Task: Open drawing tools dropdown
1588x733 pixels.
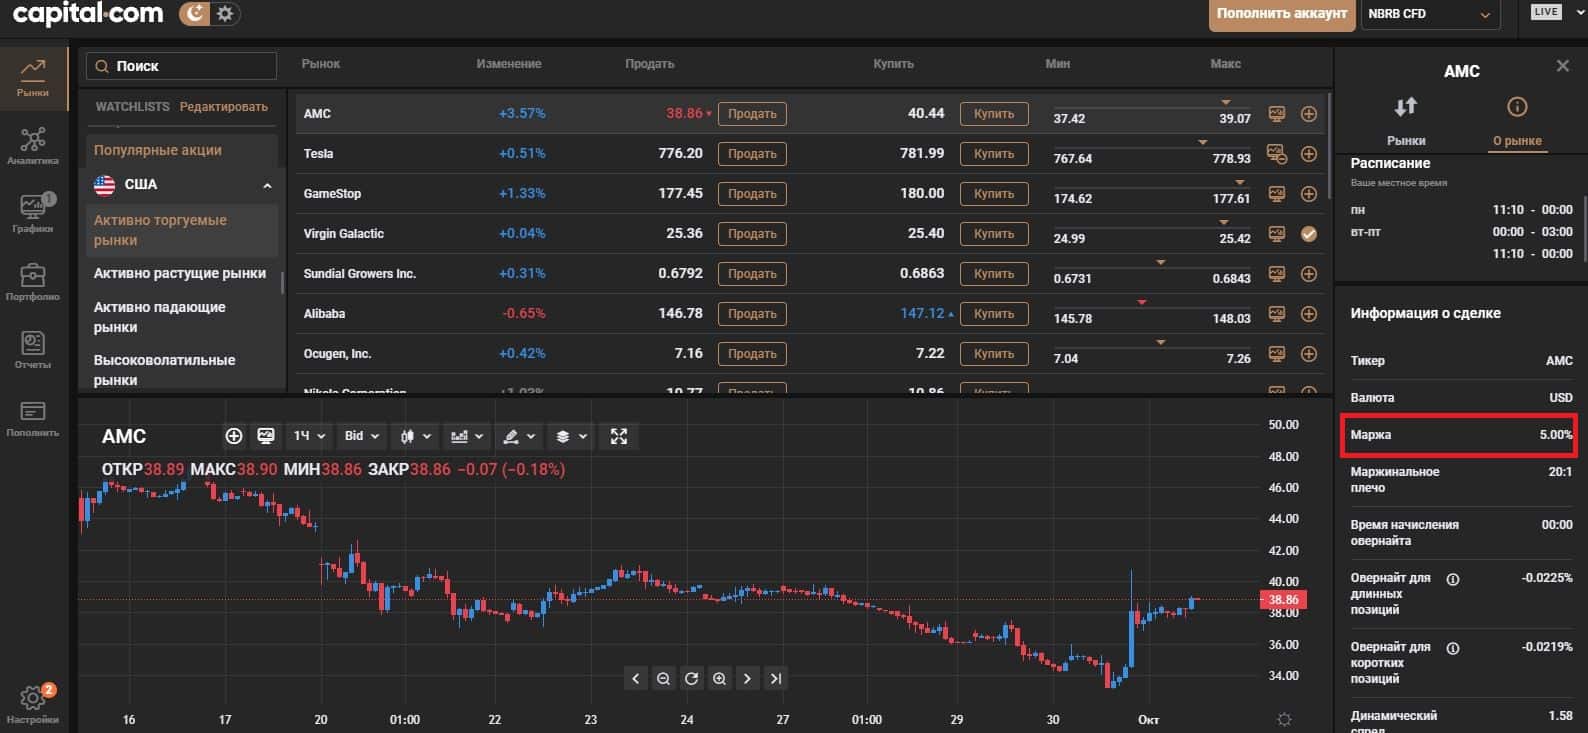Action: click(519, 436)
